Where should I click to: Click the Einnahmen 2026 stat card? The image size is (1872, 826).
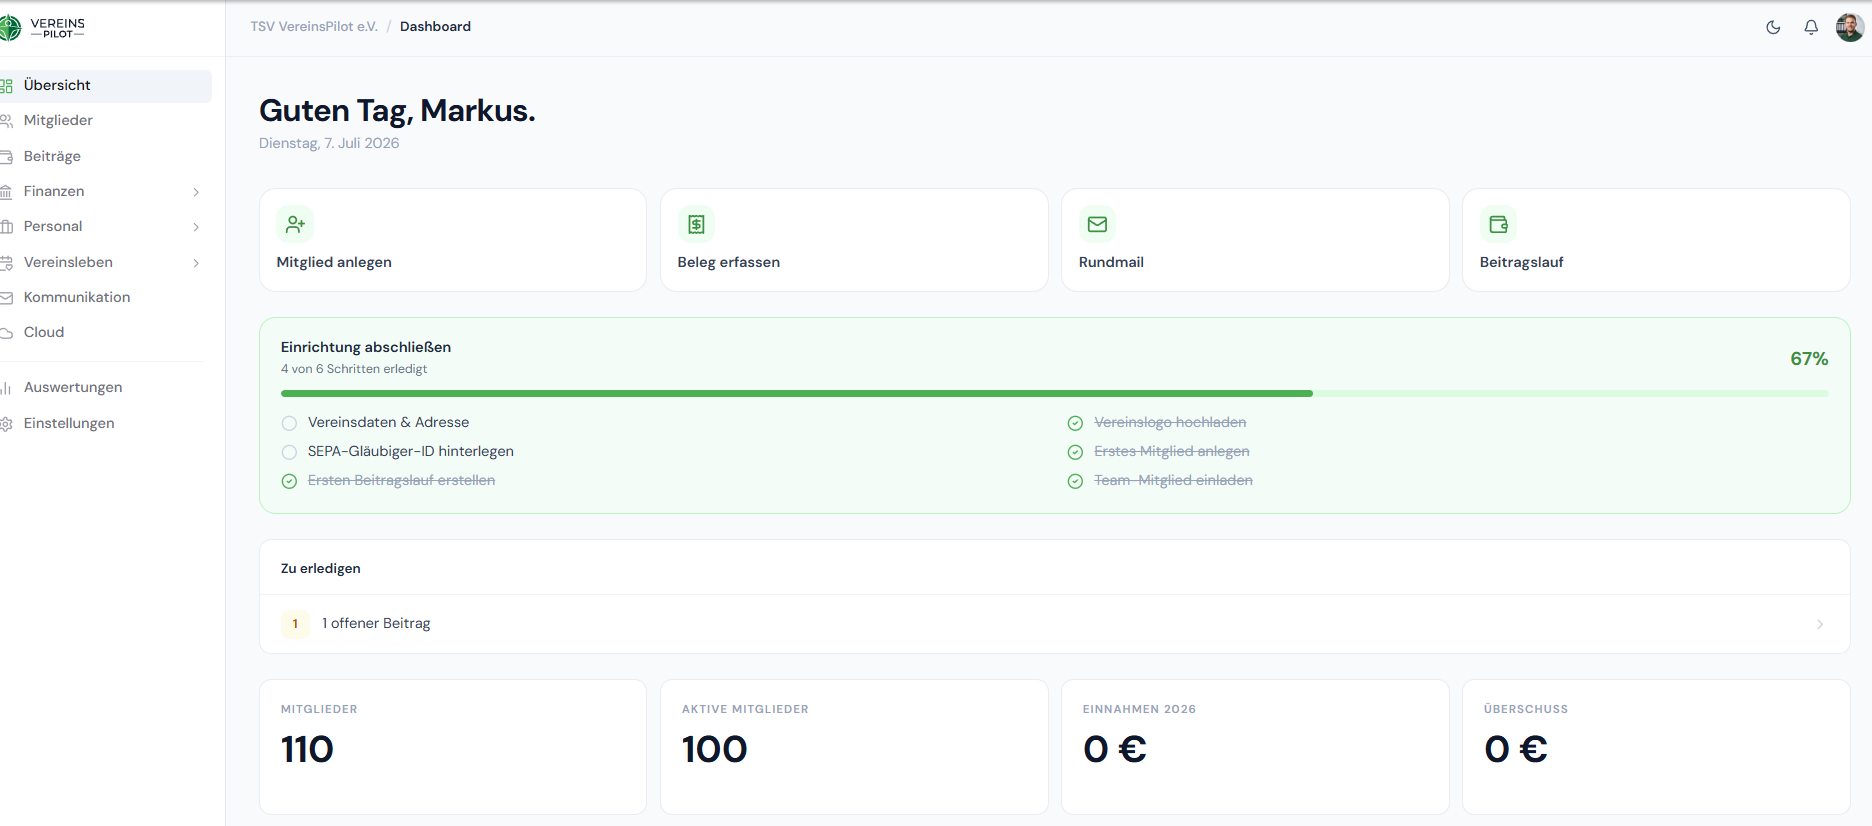pos(1255,747)
